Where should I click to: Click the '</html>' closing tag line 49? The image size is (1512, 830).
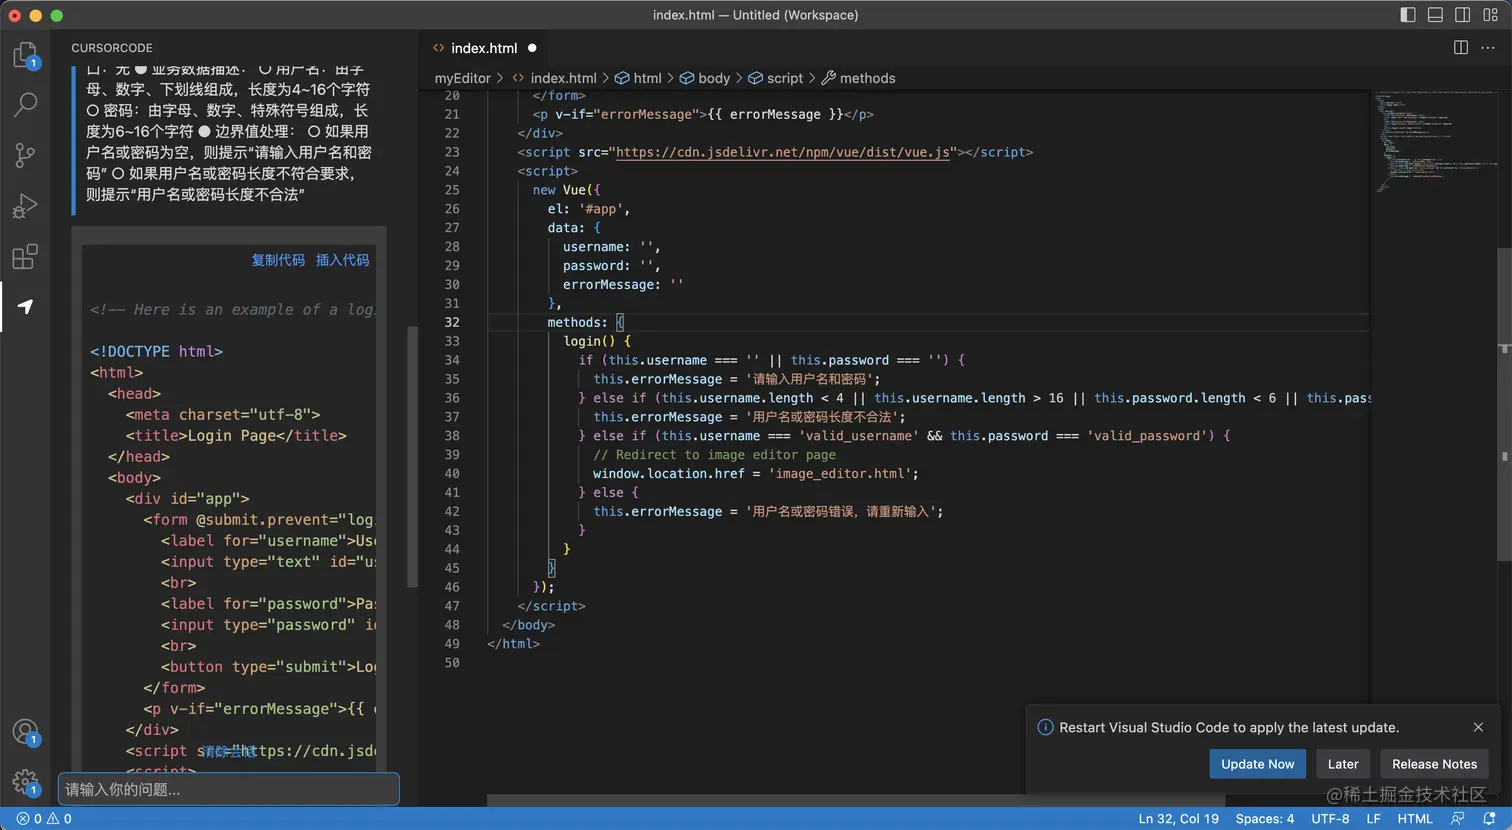tap(513, 644)
